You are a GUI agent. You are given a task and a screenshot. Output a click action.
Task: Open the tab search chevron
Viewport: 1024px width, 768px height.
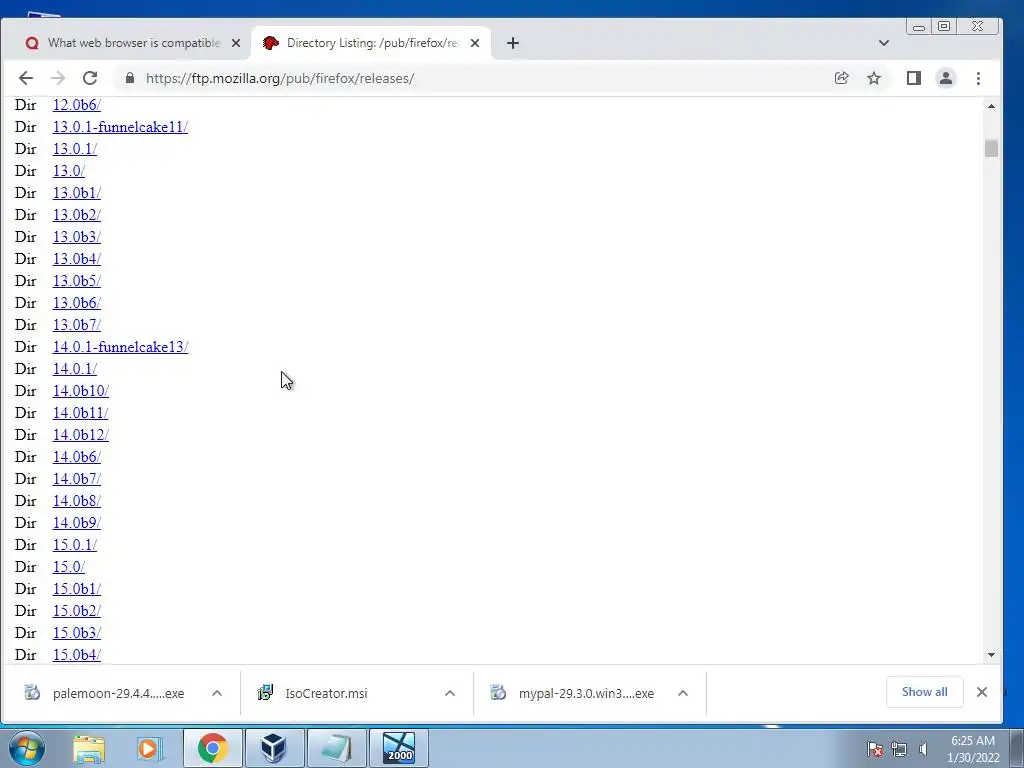pos(884,43)
